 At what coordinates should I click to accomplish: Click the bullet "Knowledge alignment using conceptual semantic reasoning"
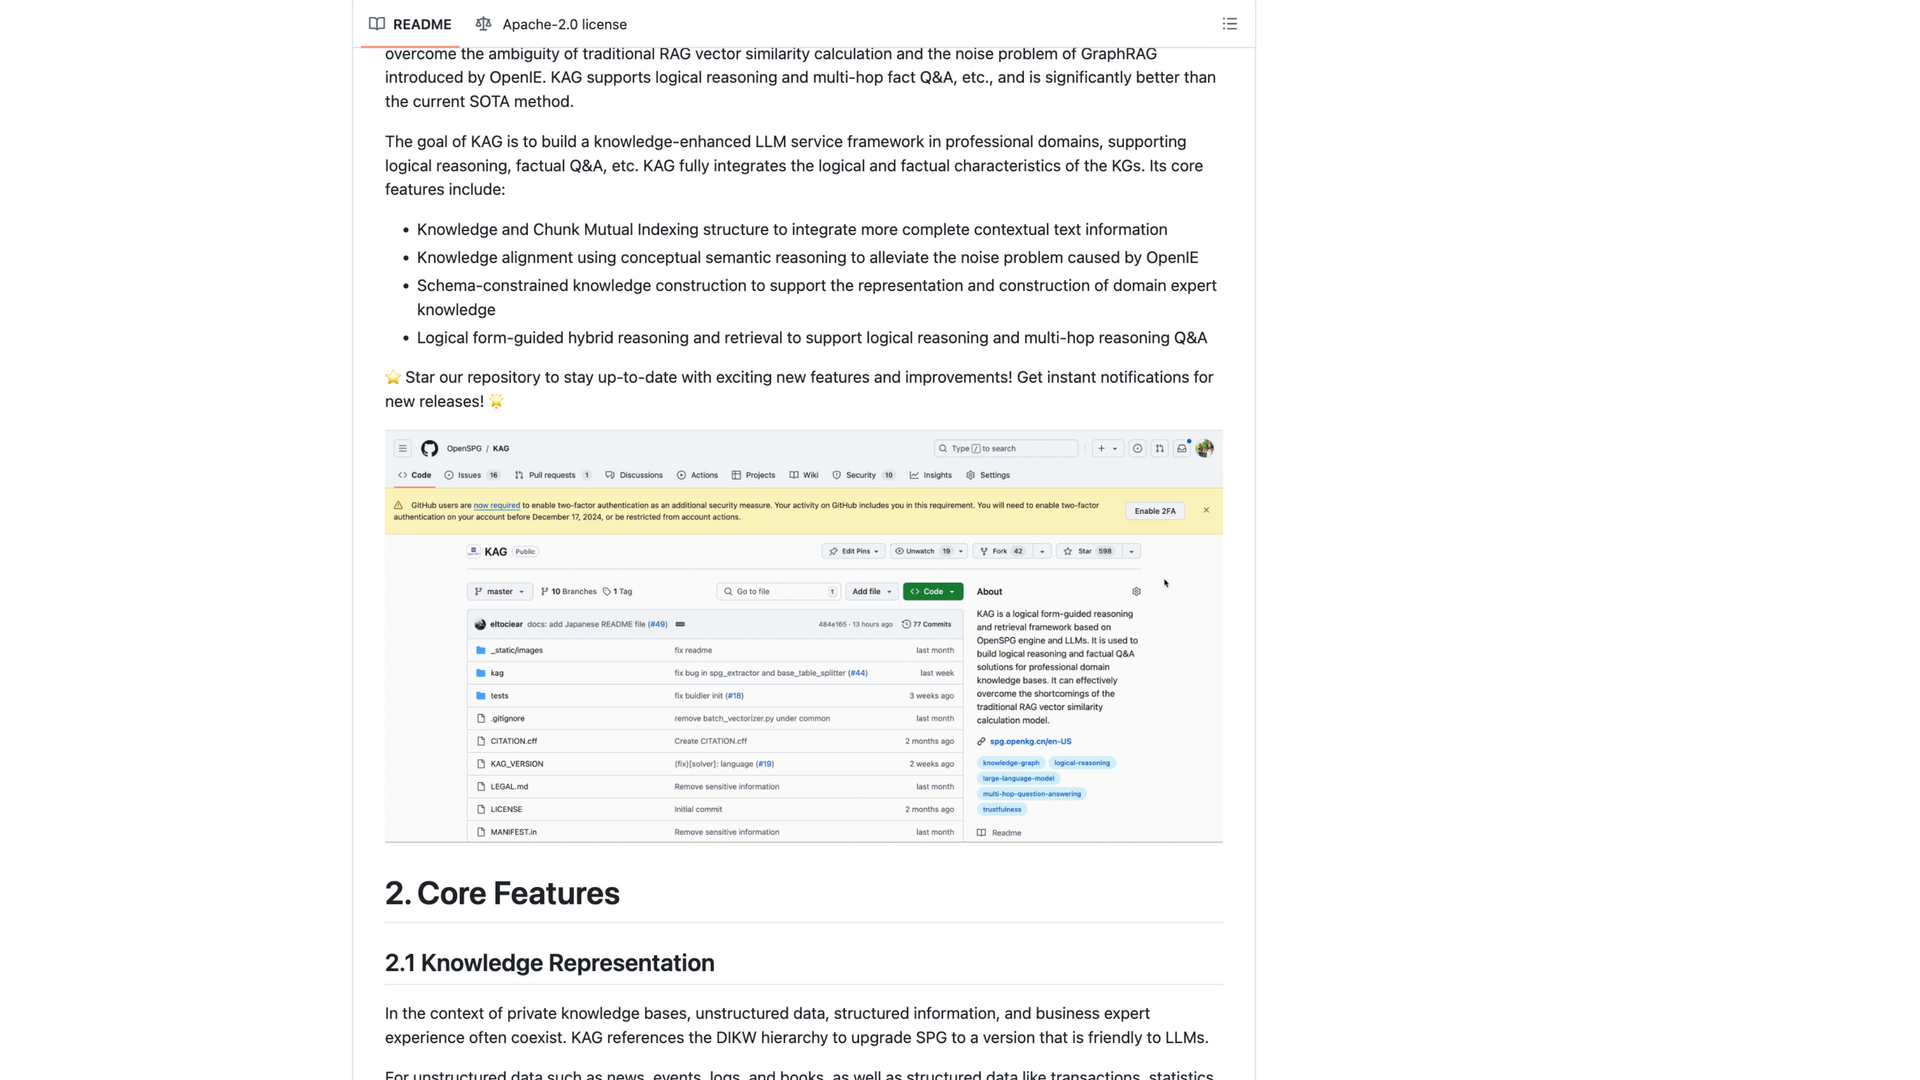pyautogui.click(x=807, y=257)
